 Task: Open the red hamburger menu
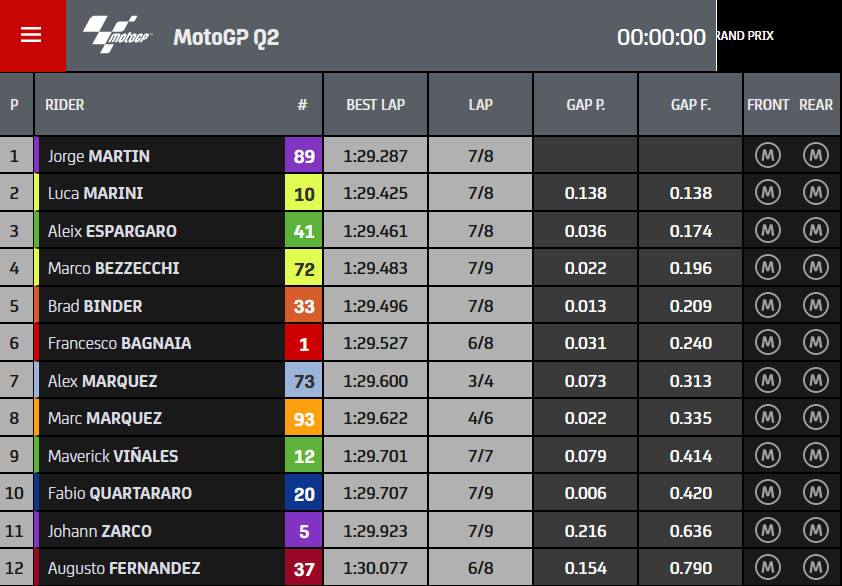click(31, 35)
